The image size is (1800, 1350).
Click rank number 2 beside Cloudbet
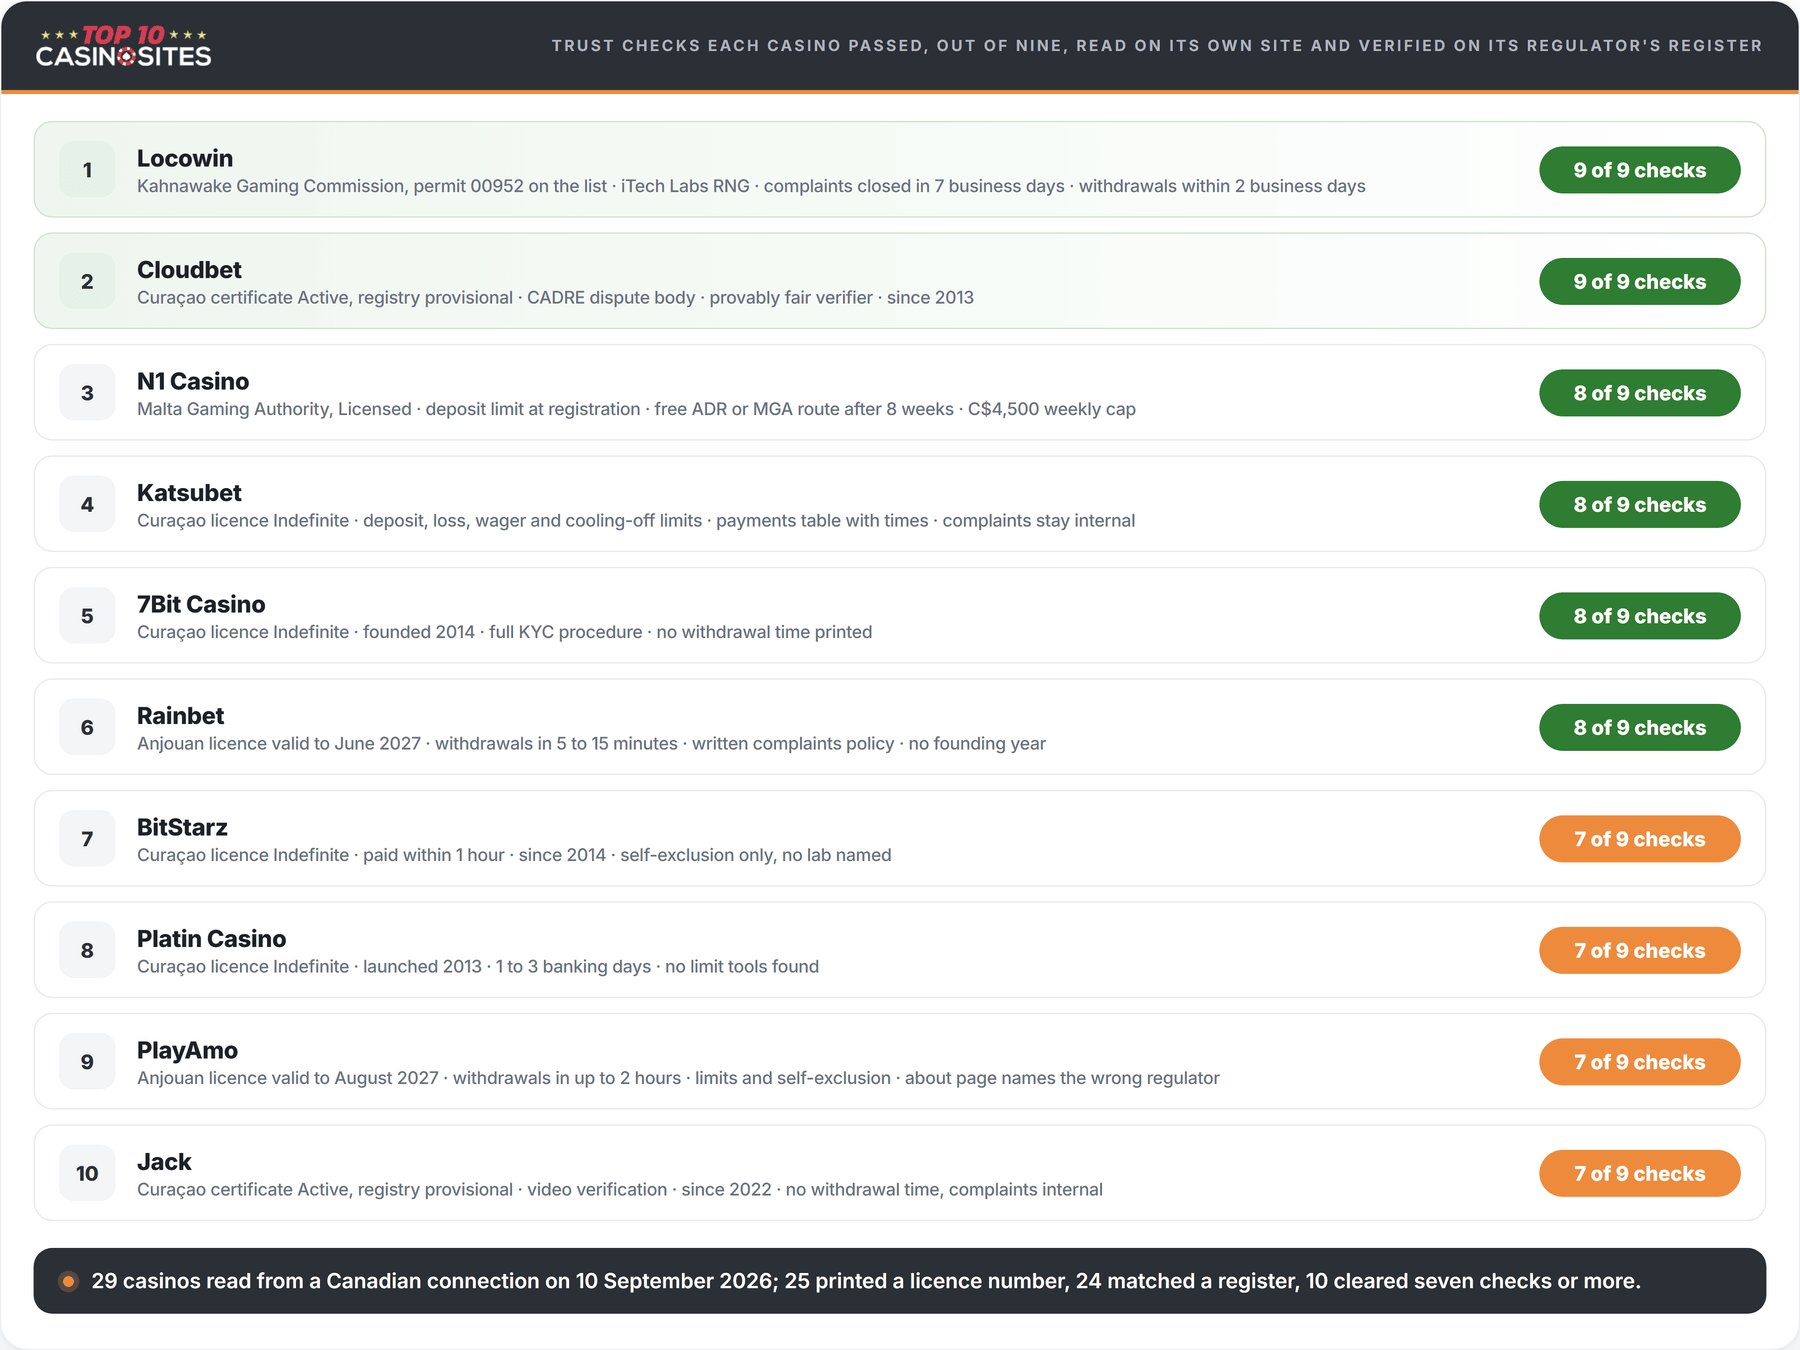tap(87, 282)
